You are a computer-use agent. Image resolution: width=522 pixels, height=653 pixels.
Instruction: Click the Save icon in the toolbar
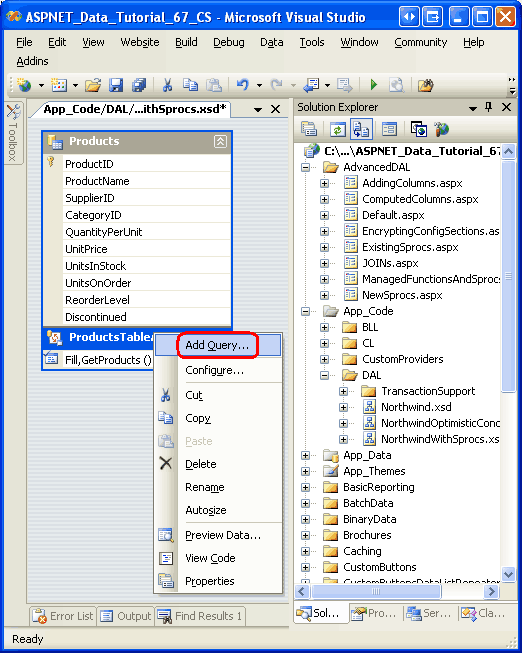(116, 85)
